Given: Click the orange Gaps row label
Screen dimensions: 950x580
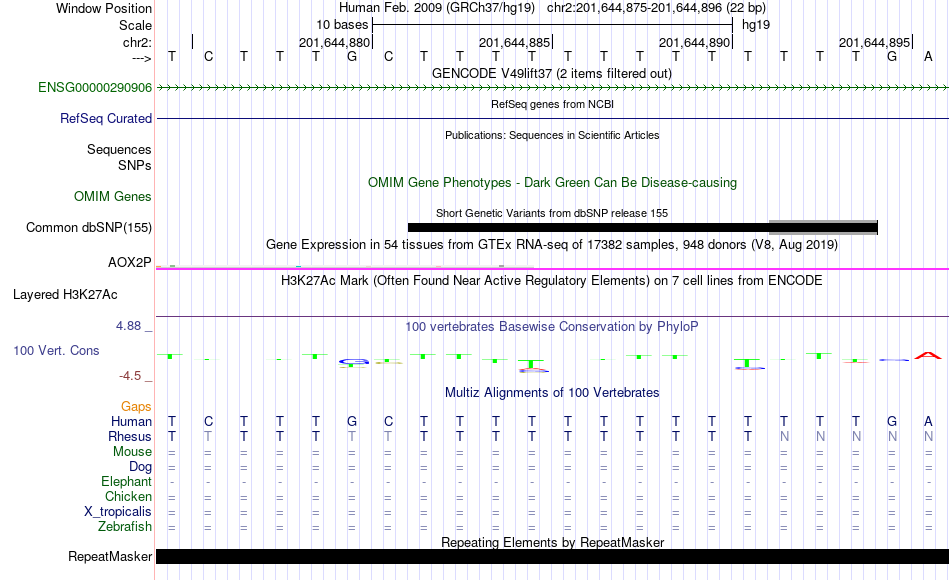Looking at the screenshot, I should coord(136,407).
